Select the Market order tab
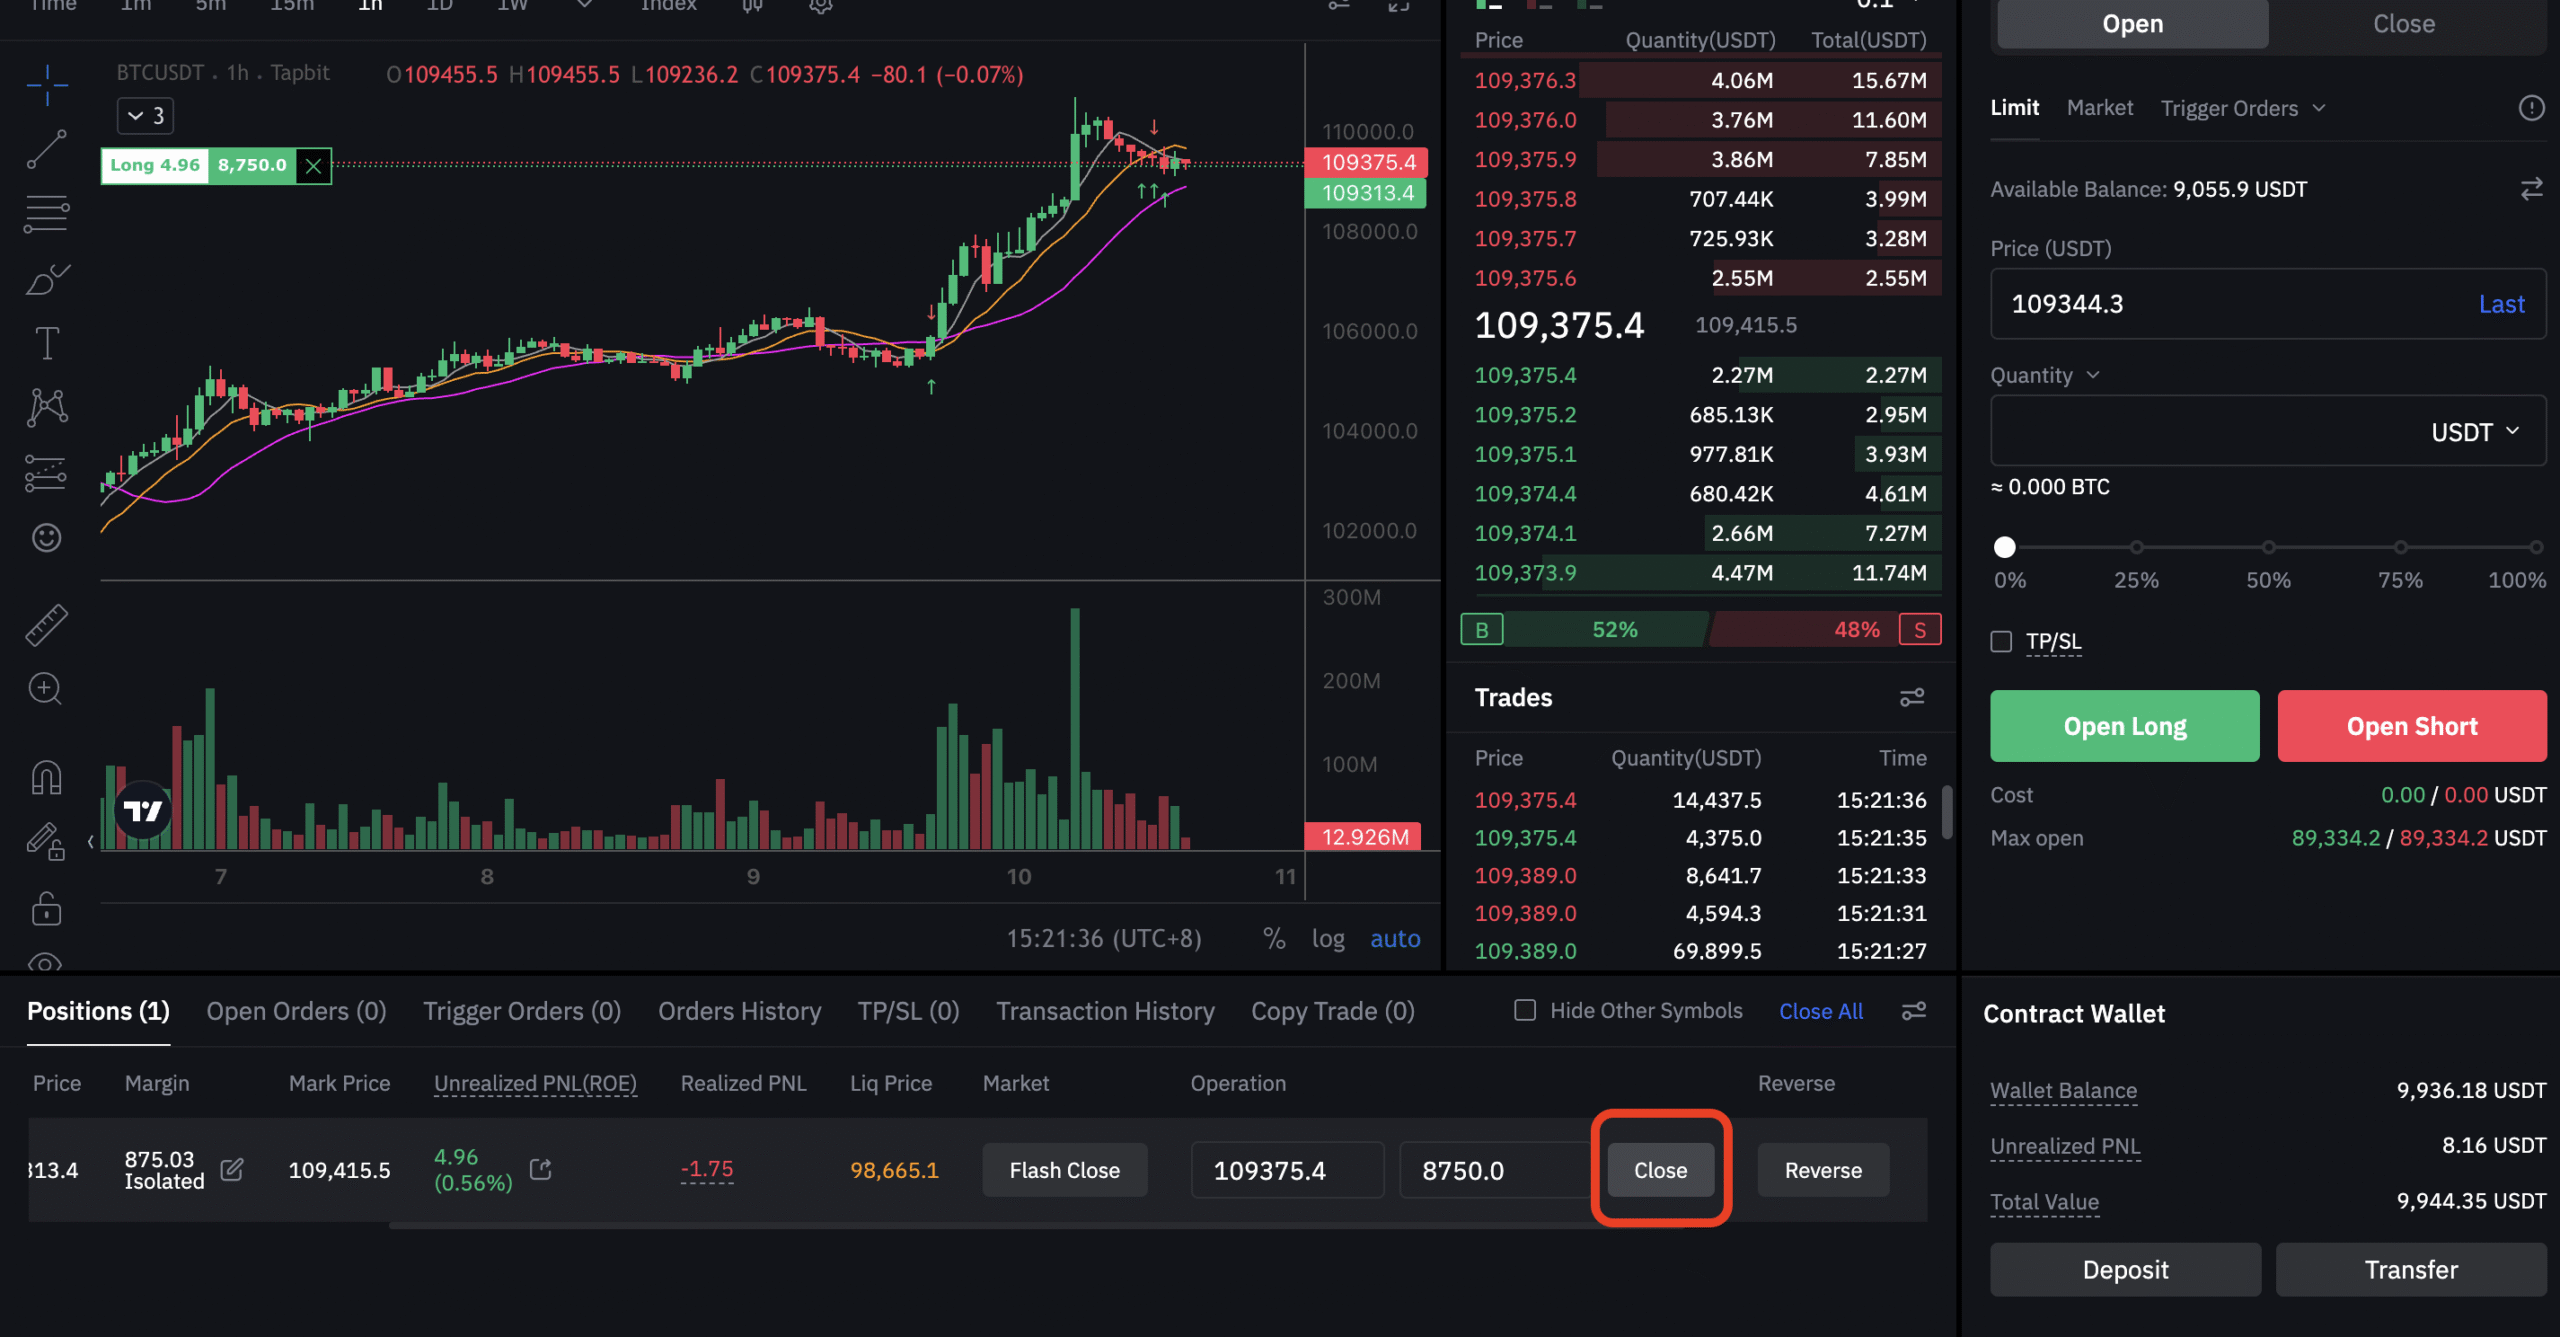Image resolution: width=2560 pixels, height=1337 pixels. click(2099, 108)
